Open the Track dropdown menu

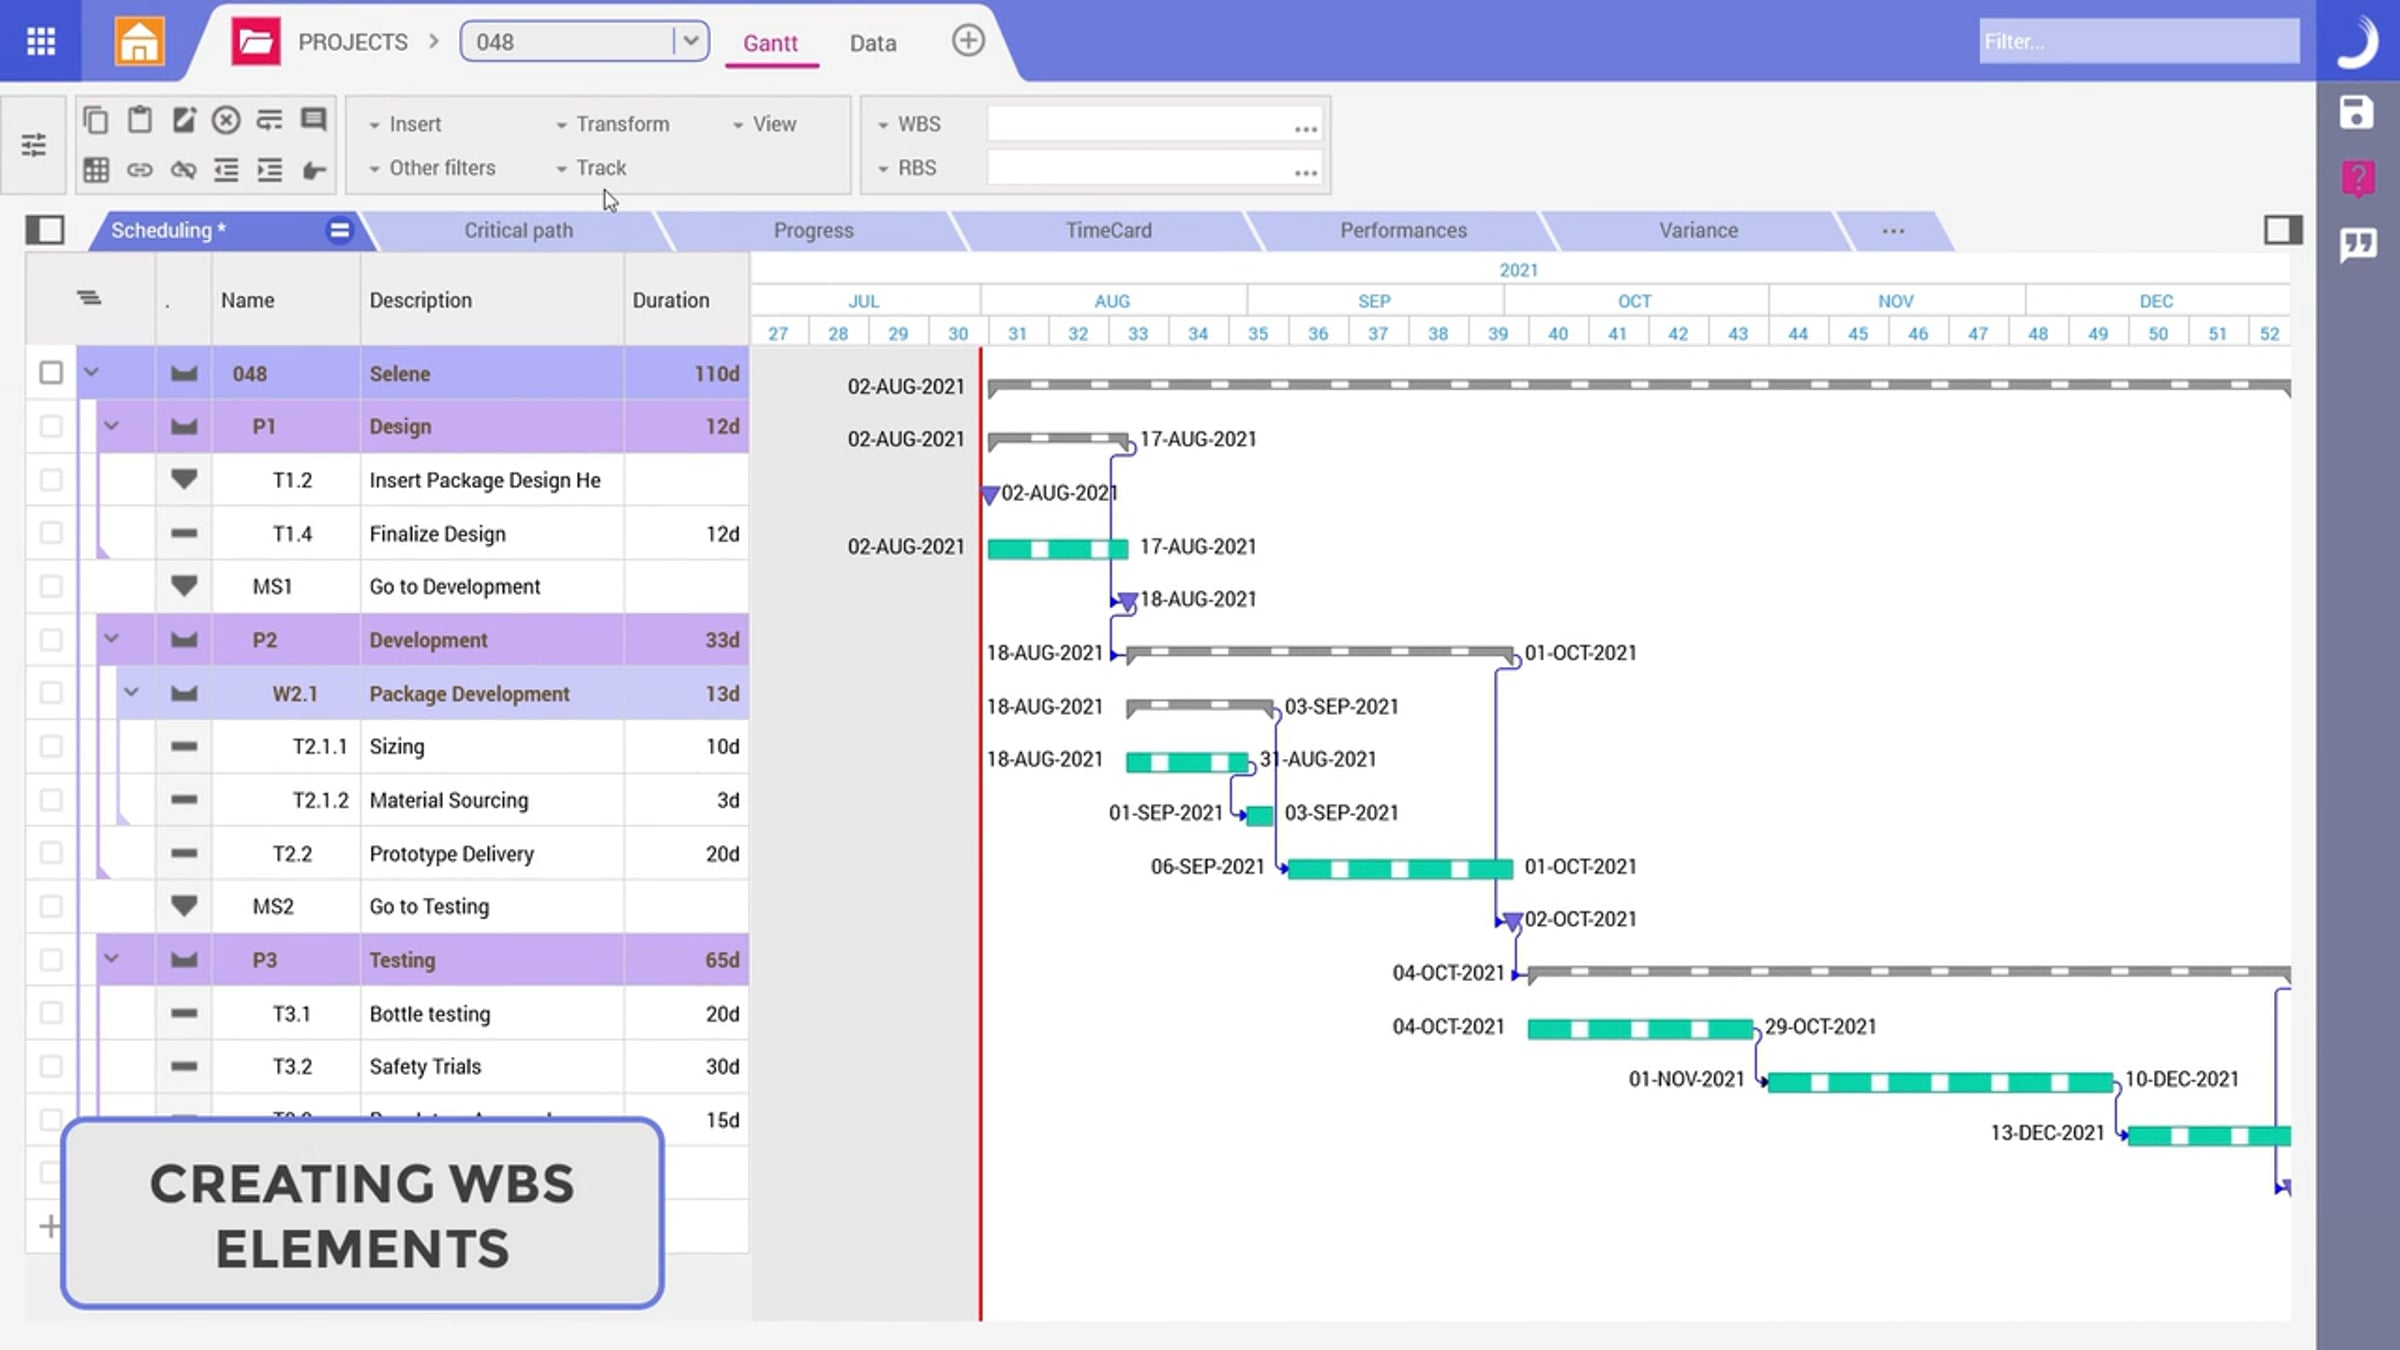tap(591, 168)
